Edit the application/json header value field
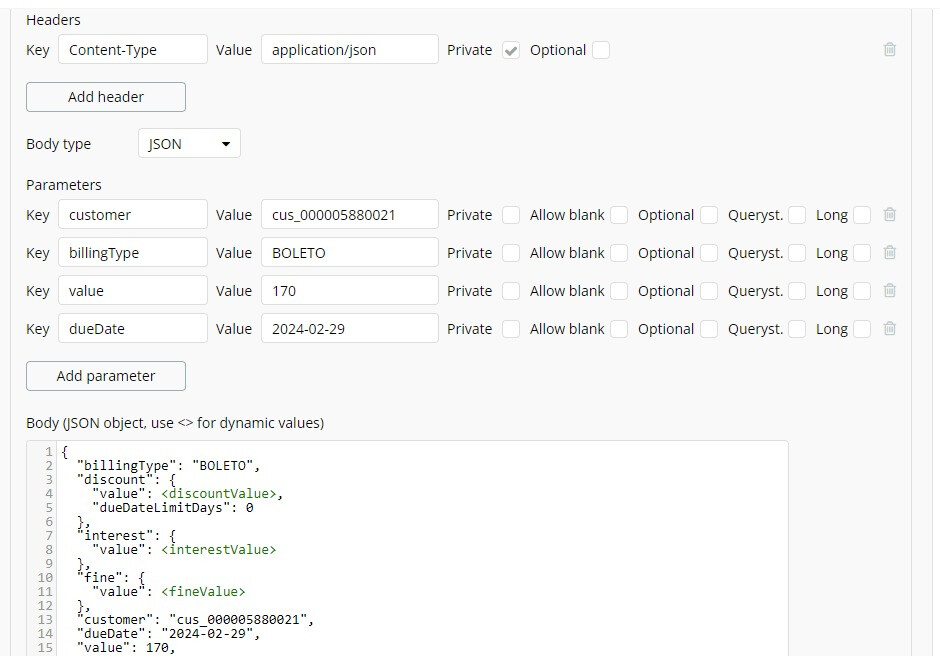Screen dimensions: 940x661 coord(349,50)
